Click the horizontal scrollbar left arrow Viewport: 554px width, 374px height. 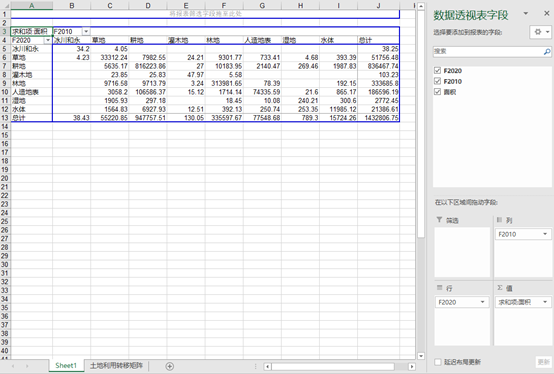[267, 367]
